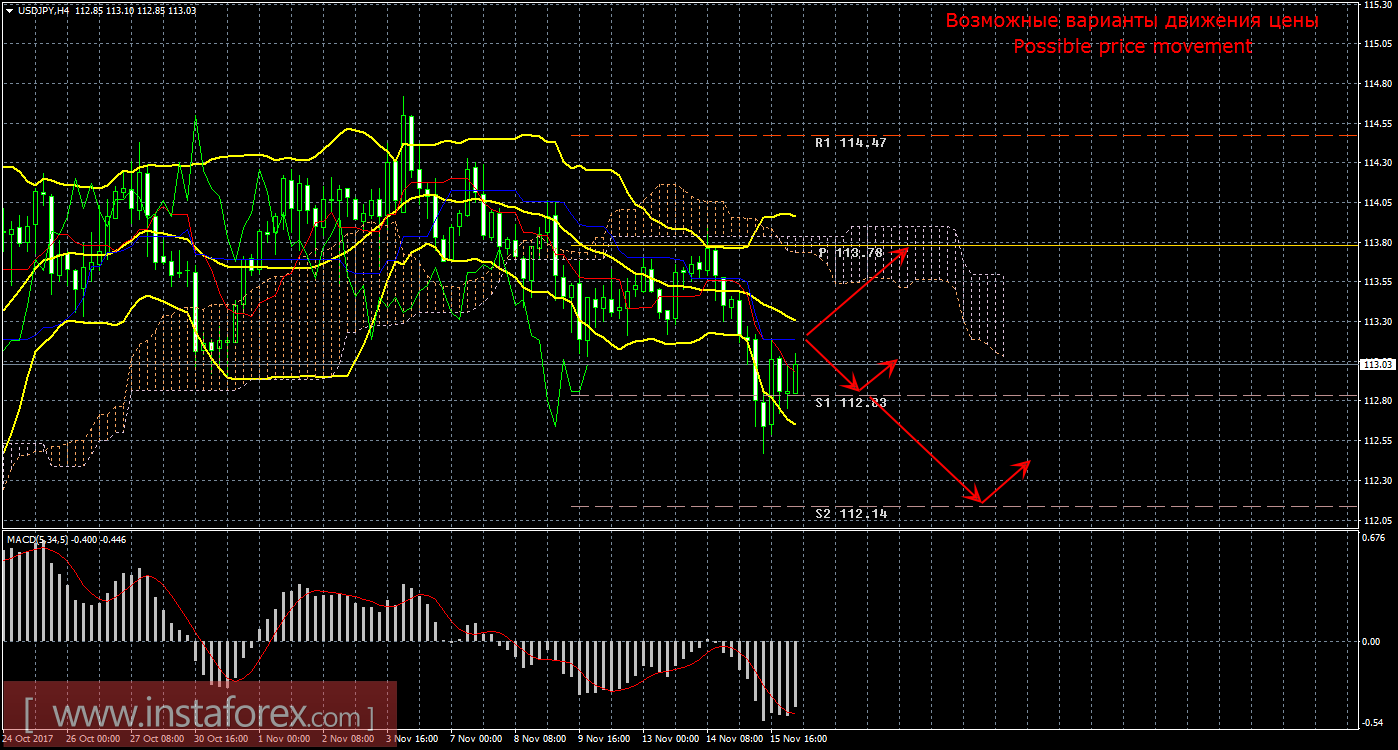
Task: Select the S1 112.83 support label
Action: (851, 402)
